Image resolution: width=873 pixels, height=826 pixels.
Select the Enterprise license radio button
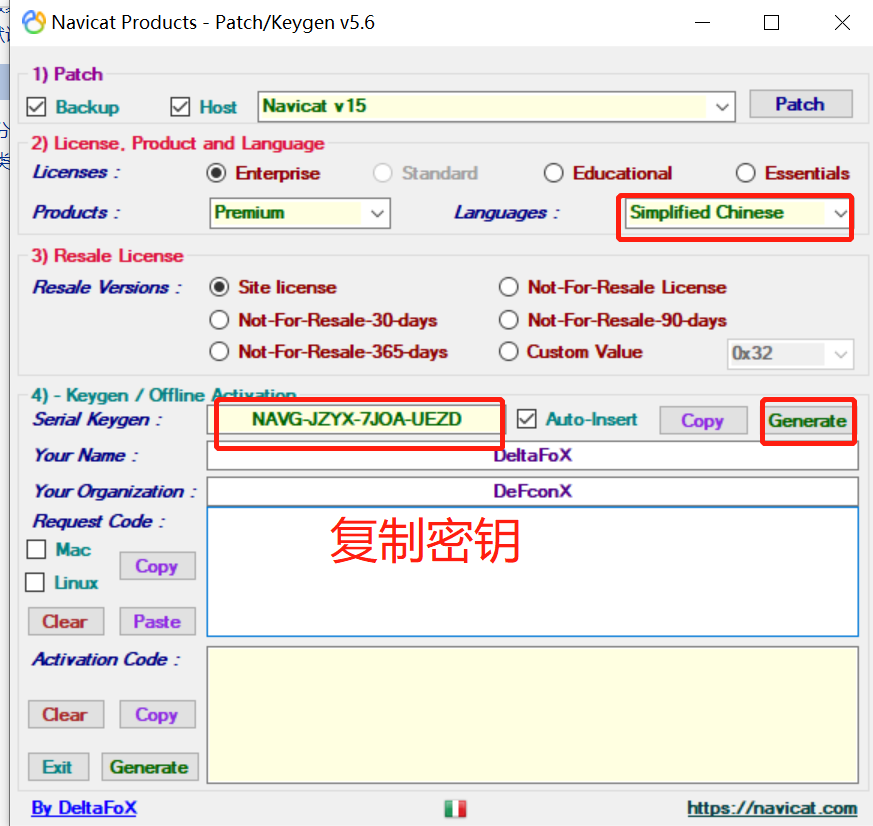pos(217,173)
